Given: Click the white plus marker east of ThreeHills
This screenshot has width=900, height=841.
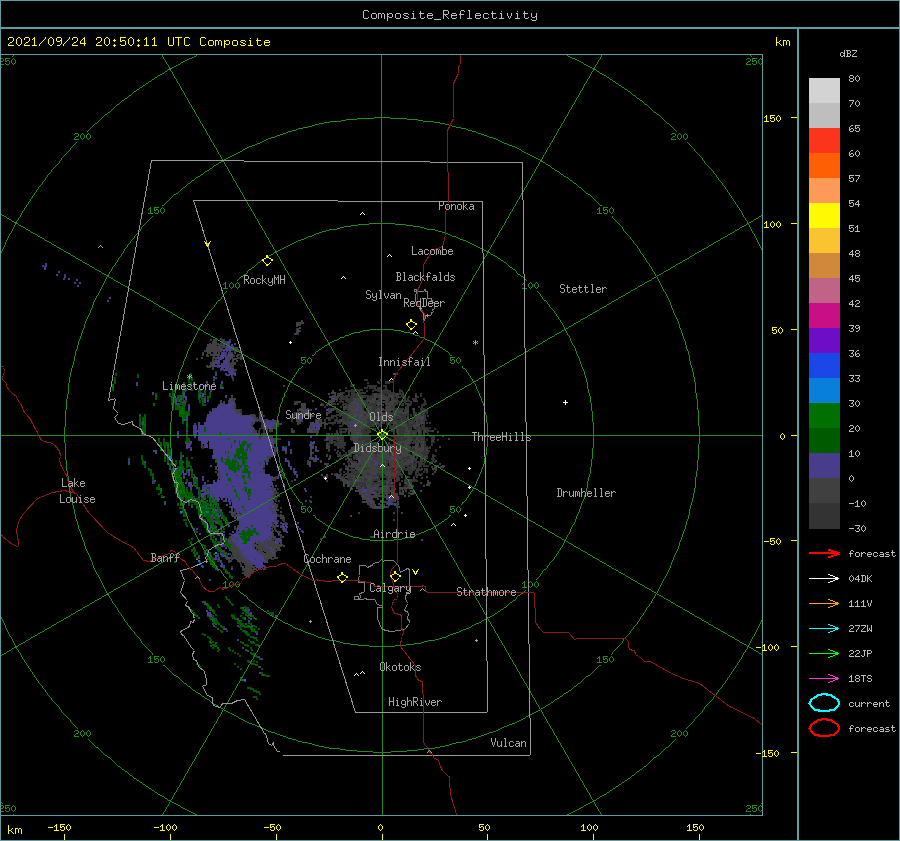Looking at the screenshot, I should click(565, 402).
